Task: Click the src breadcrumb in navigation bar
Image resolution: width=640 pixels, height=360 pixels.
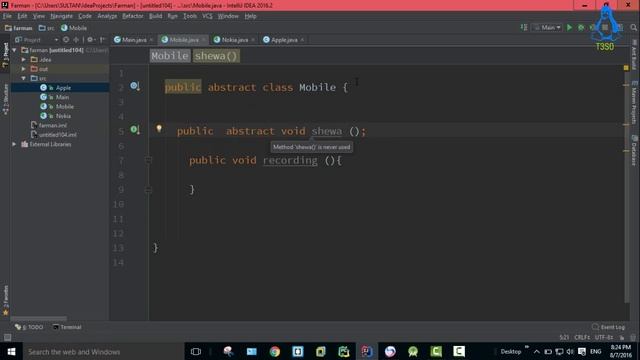Action: tap(47, 28)
